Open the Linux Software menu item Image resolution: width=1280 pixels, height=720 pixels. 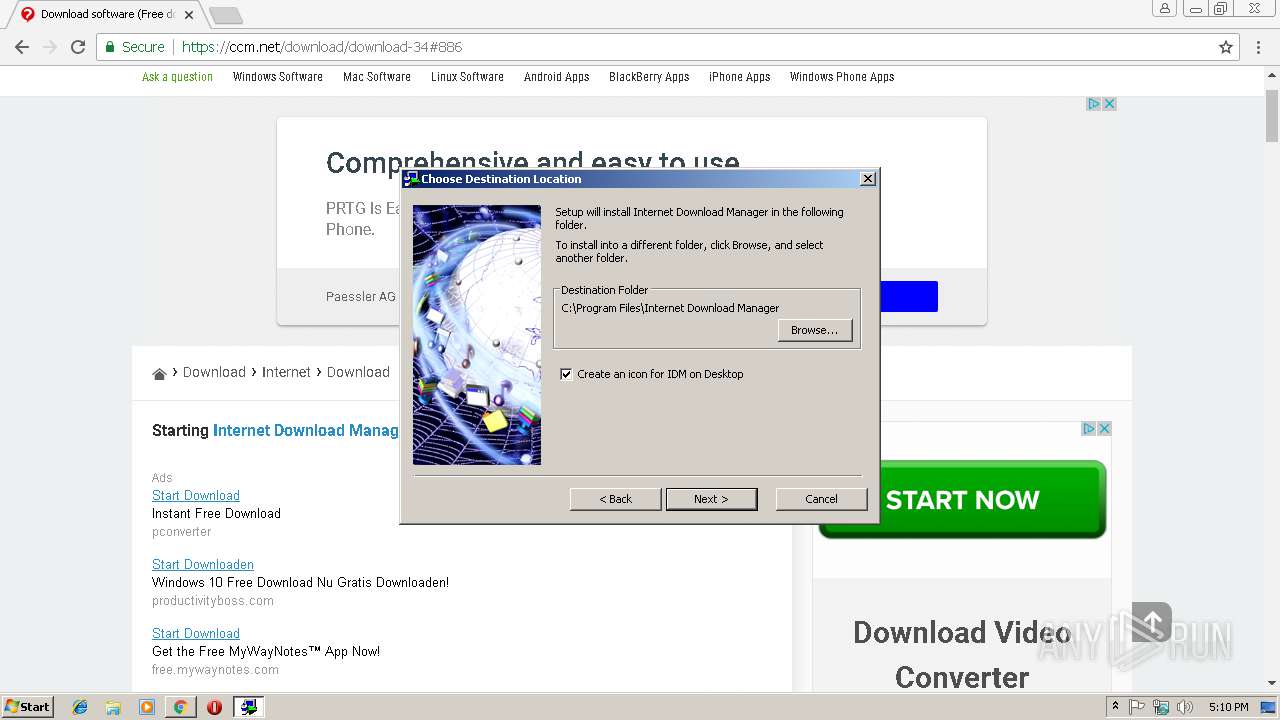(467, 77)
